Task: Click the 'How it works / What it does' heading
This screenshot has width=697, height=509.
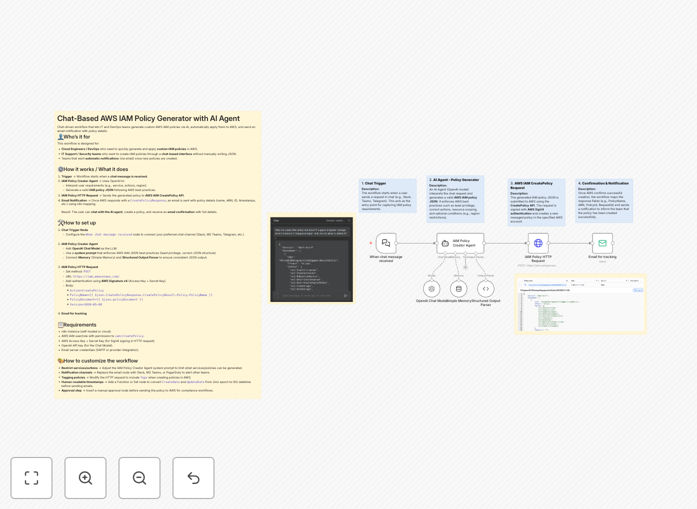Action: tap(93, 169)
